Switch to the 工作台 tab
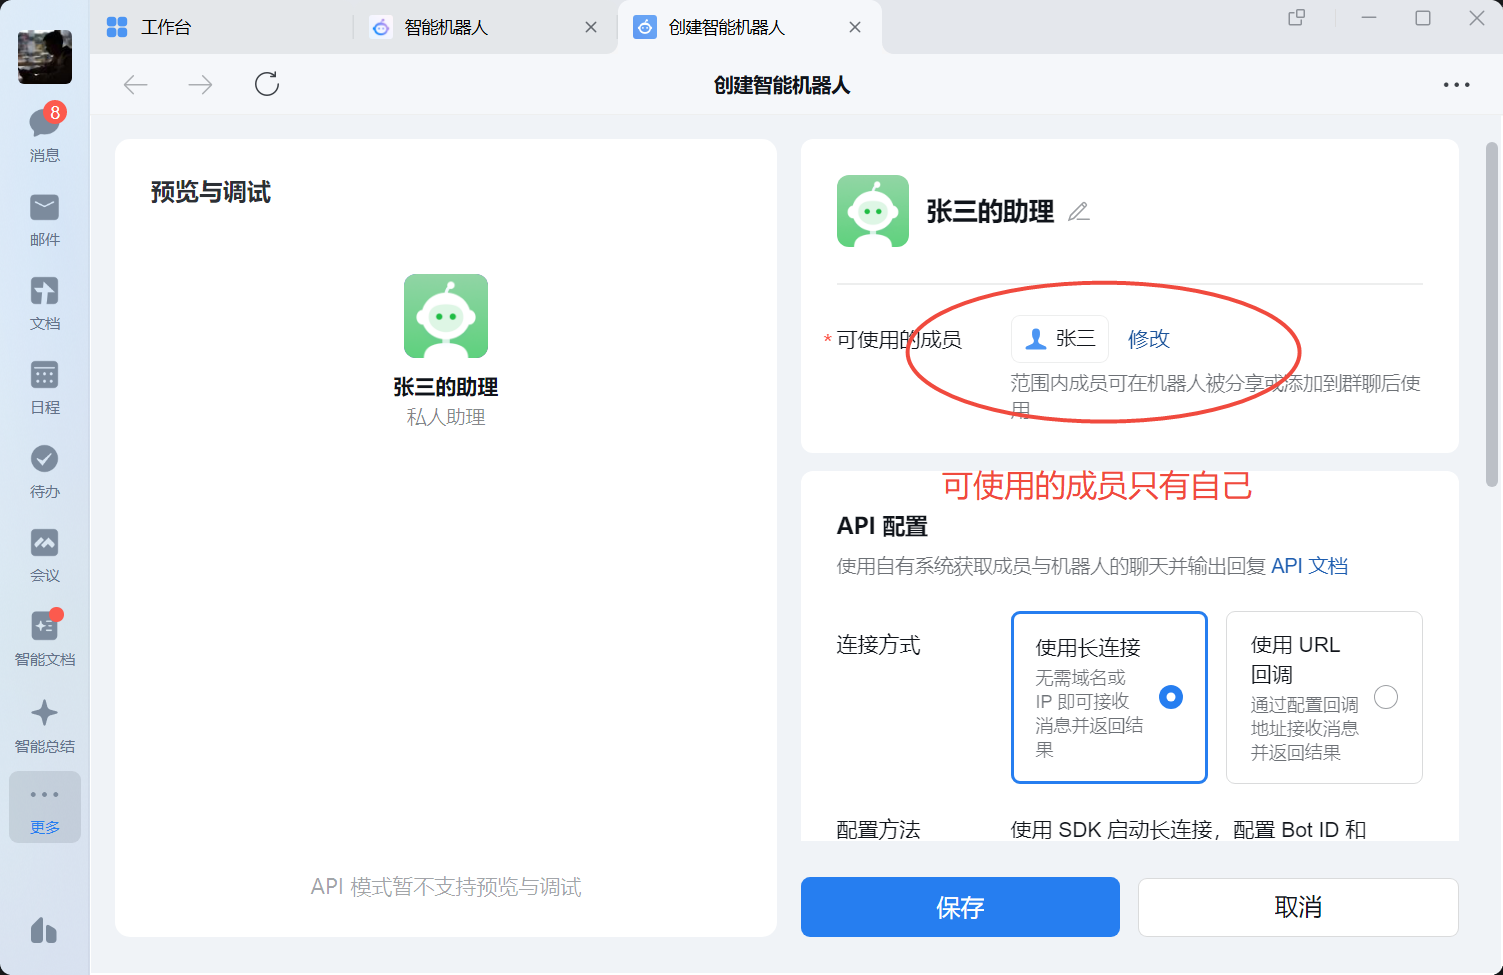Image resolution: width=1503 pixels, height=975 pixels. 166,27
